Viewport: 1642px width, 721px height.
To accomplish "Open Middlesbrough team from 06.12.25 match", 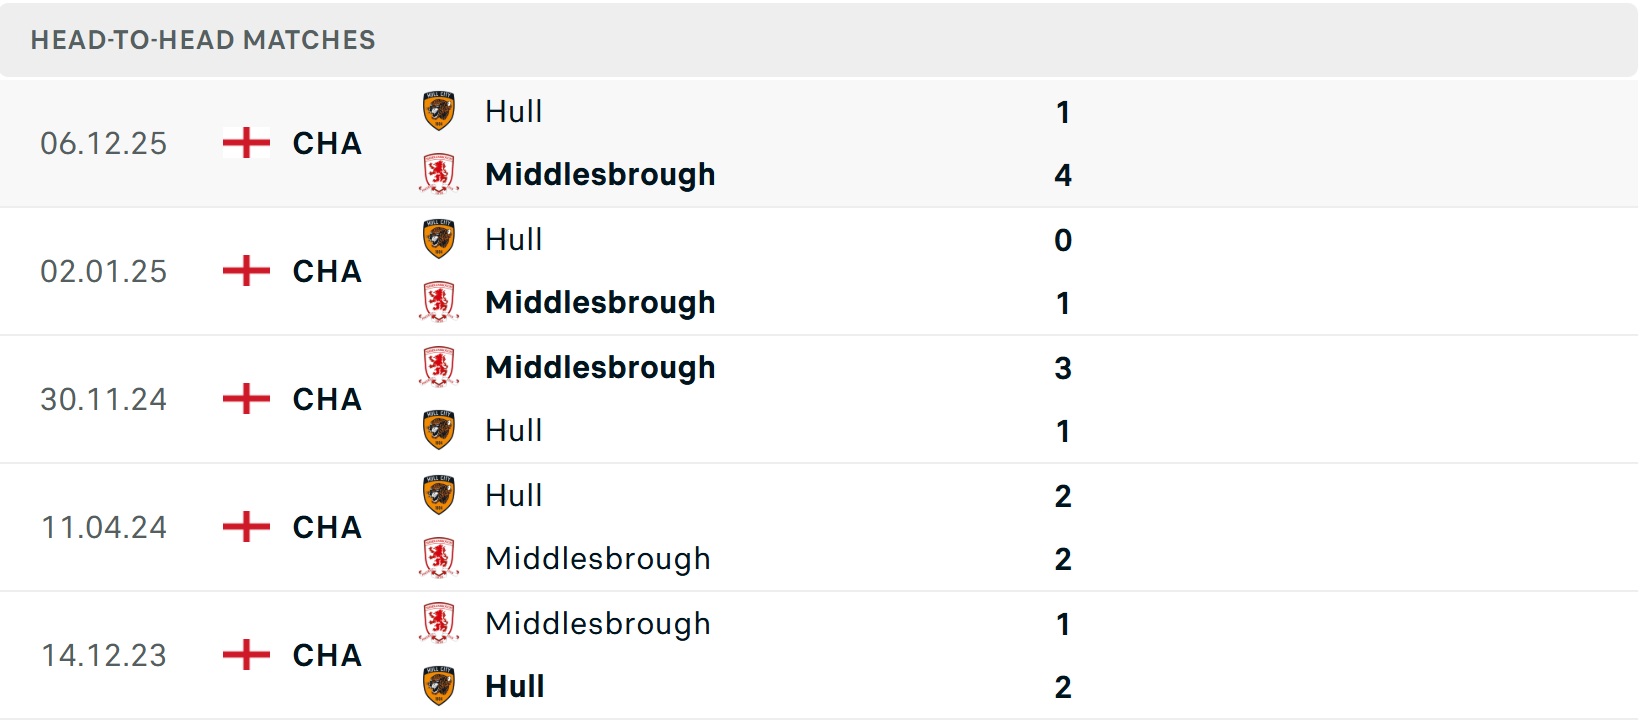I will coord(600,174).
